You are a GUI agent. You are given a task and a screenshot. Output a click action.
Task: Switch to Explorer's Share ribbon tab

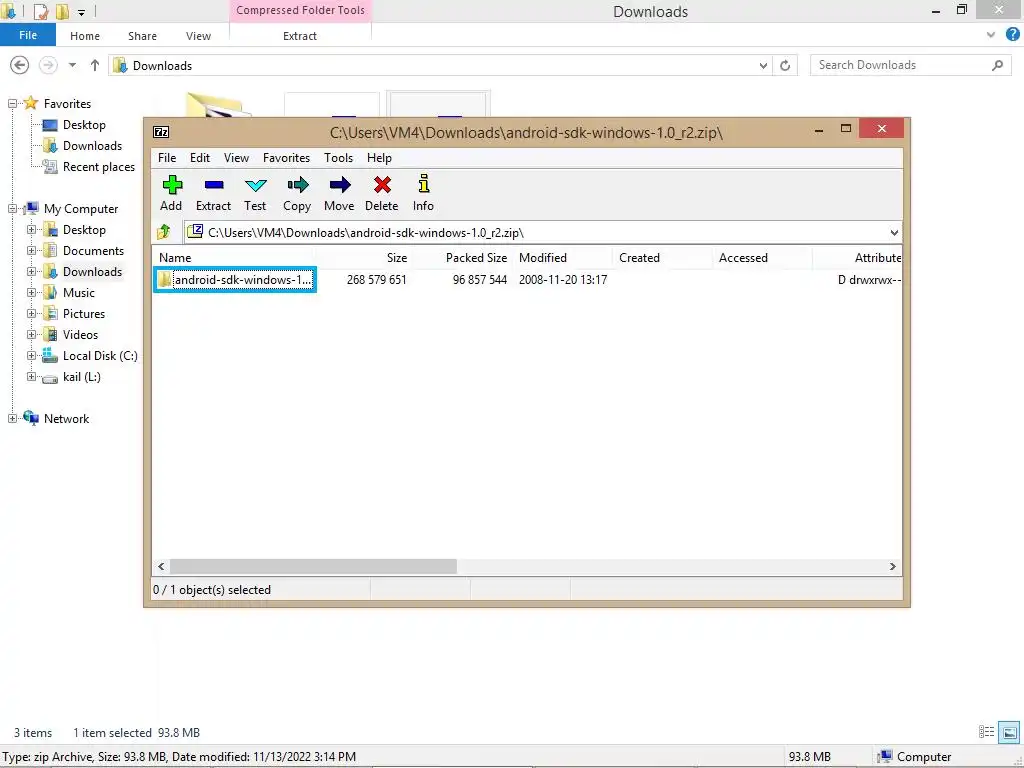coord(142,36)
